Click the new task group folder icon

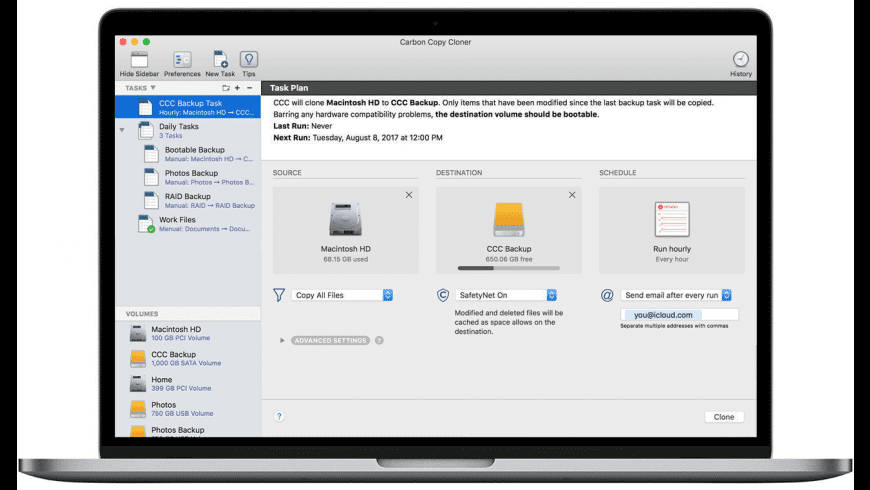pos(226,88)
